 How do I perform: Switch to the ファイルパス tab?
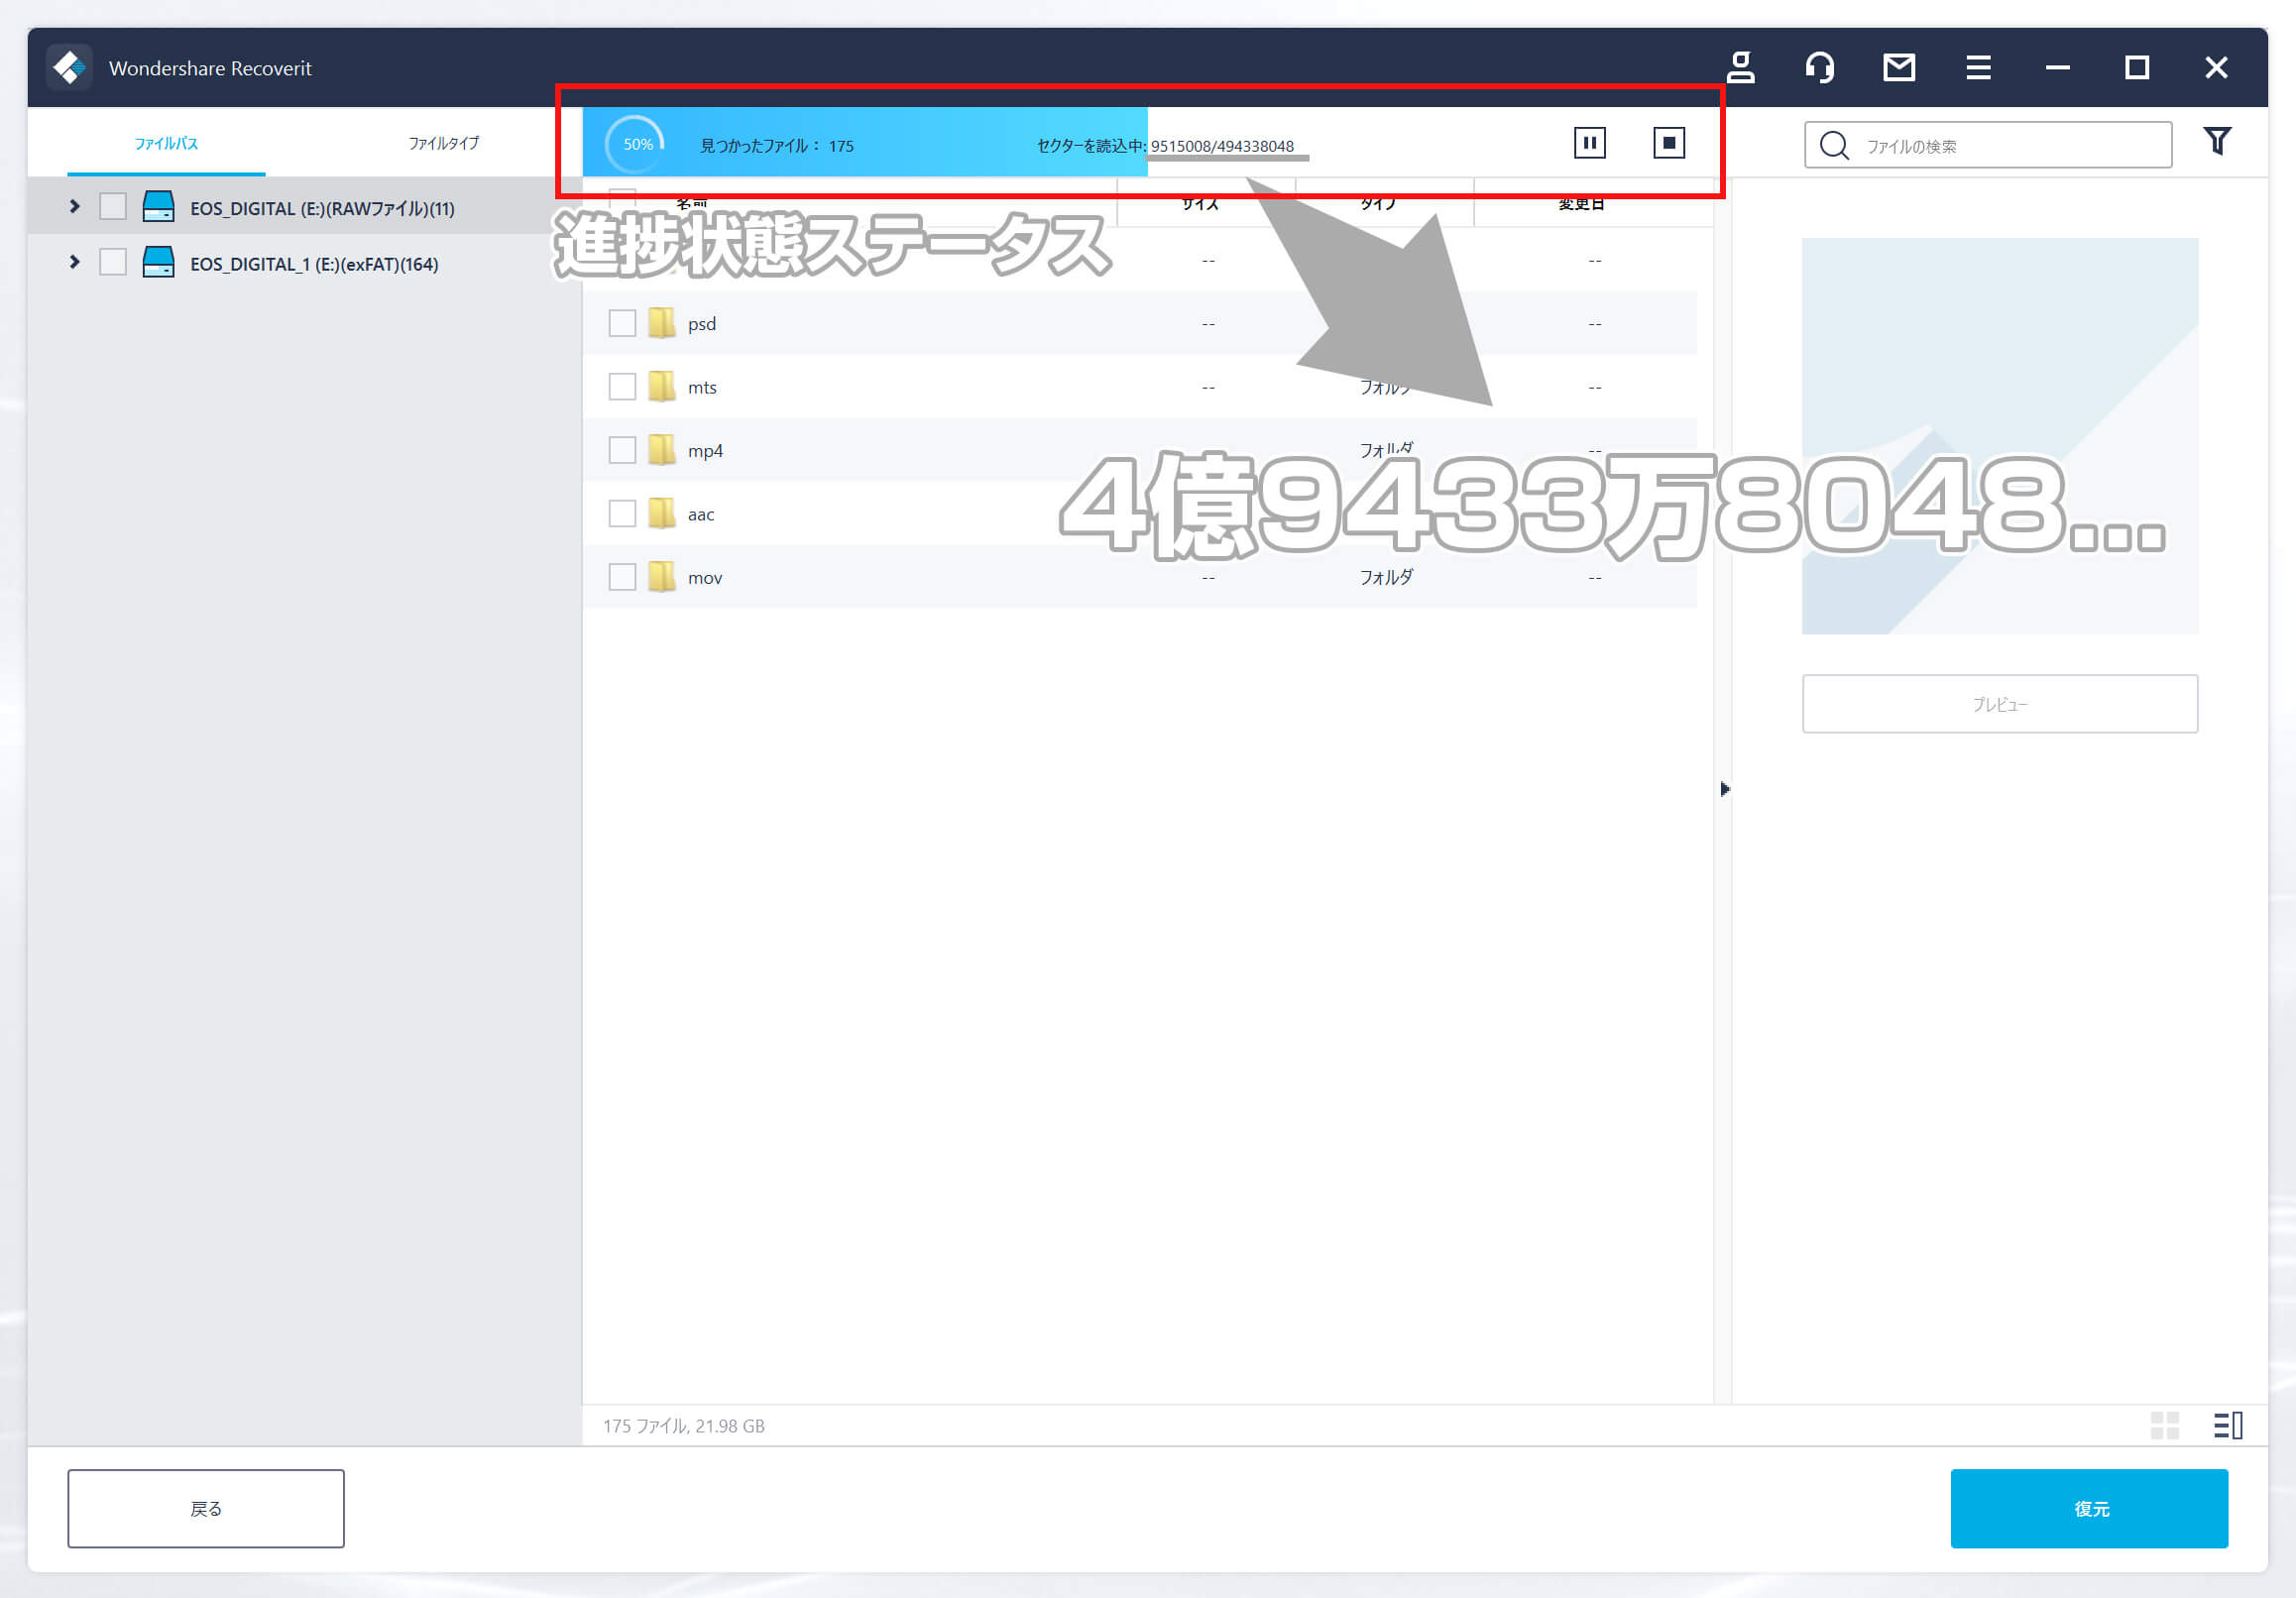coord(166,143)
